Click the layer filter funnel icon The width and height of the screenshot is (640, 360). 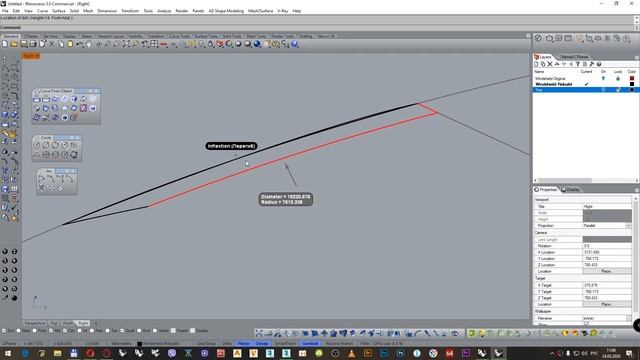(x=578, y=64)
